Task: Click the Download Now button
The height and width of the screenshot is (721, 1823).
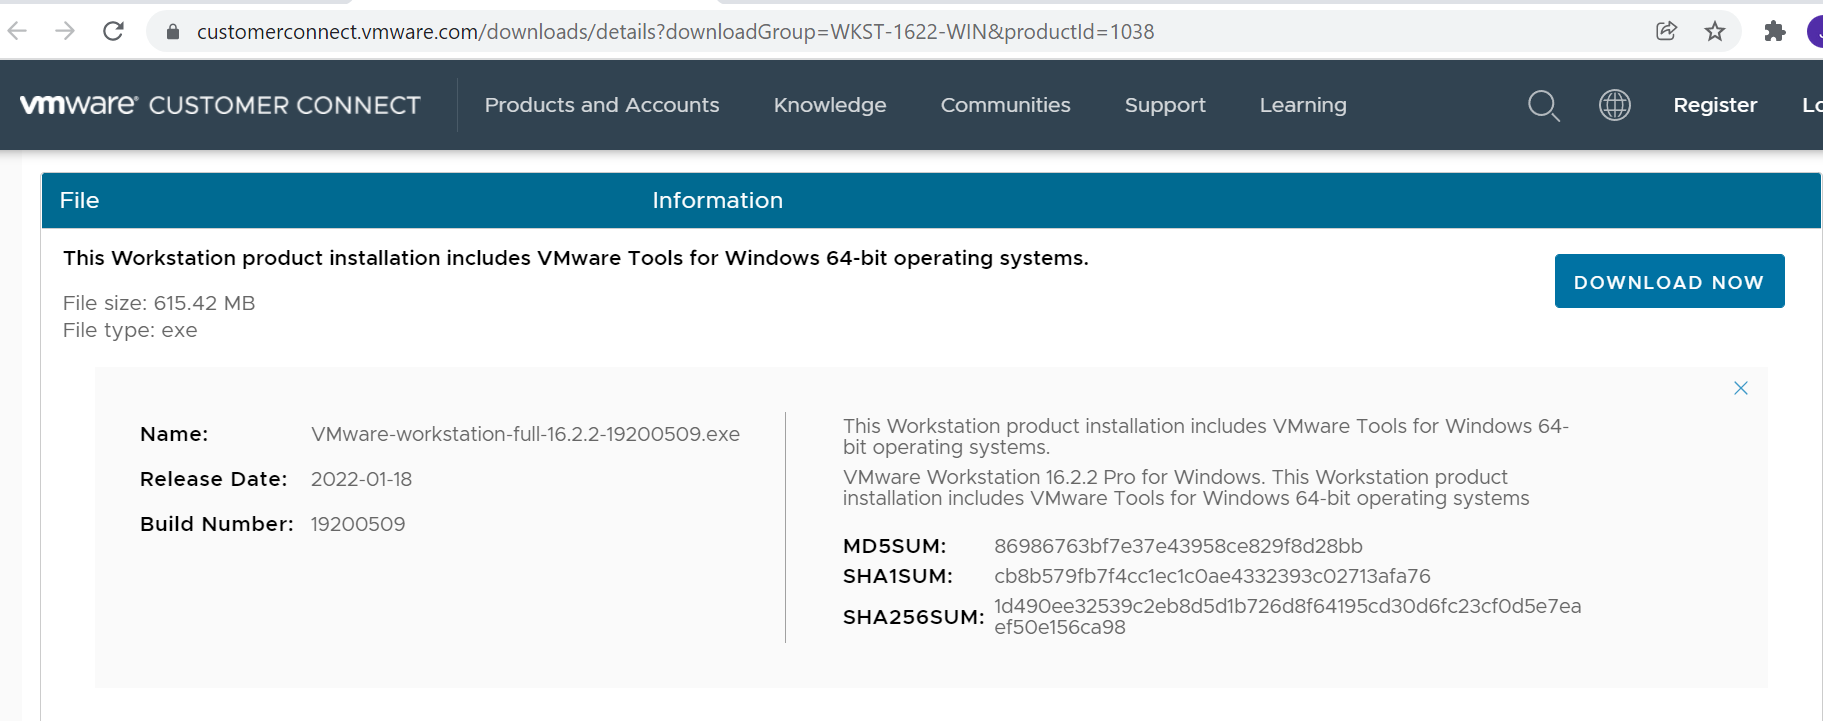Action: point(1669,281)
